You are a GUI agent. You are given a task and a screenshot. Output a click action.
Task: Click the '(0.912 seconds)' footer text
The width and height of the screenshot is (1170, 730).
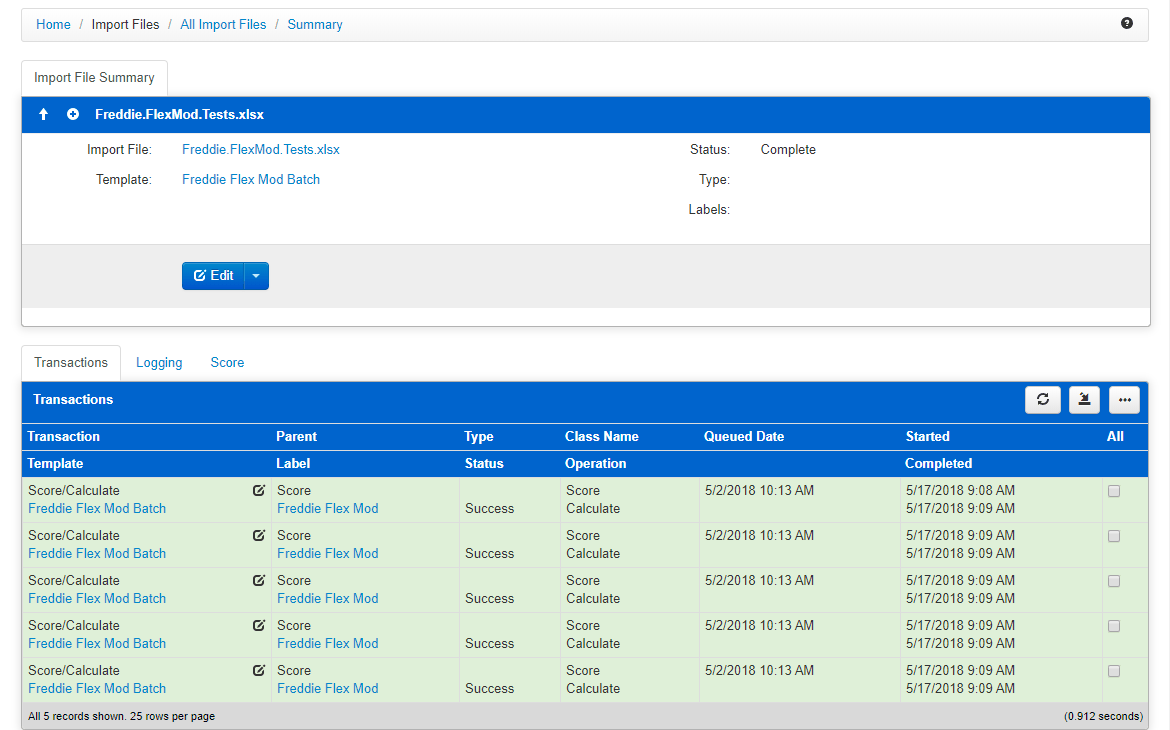(x=1104, y=716)
